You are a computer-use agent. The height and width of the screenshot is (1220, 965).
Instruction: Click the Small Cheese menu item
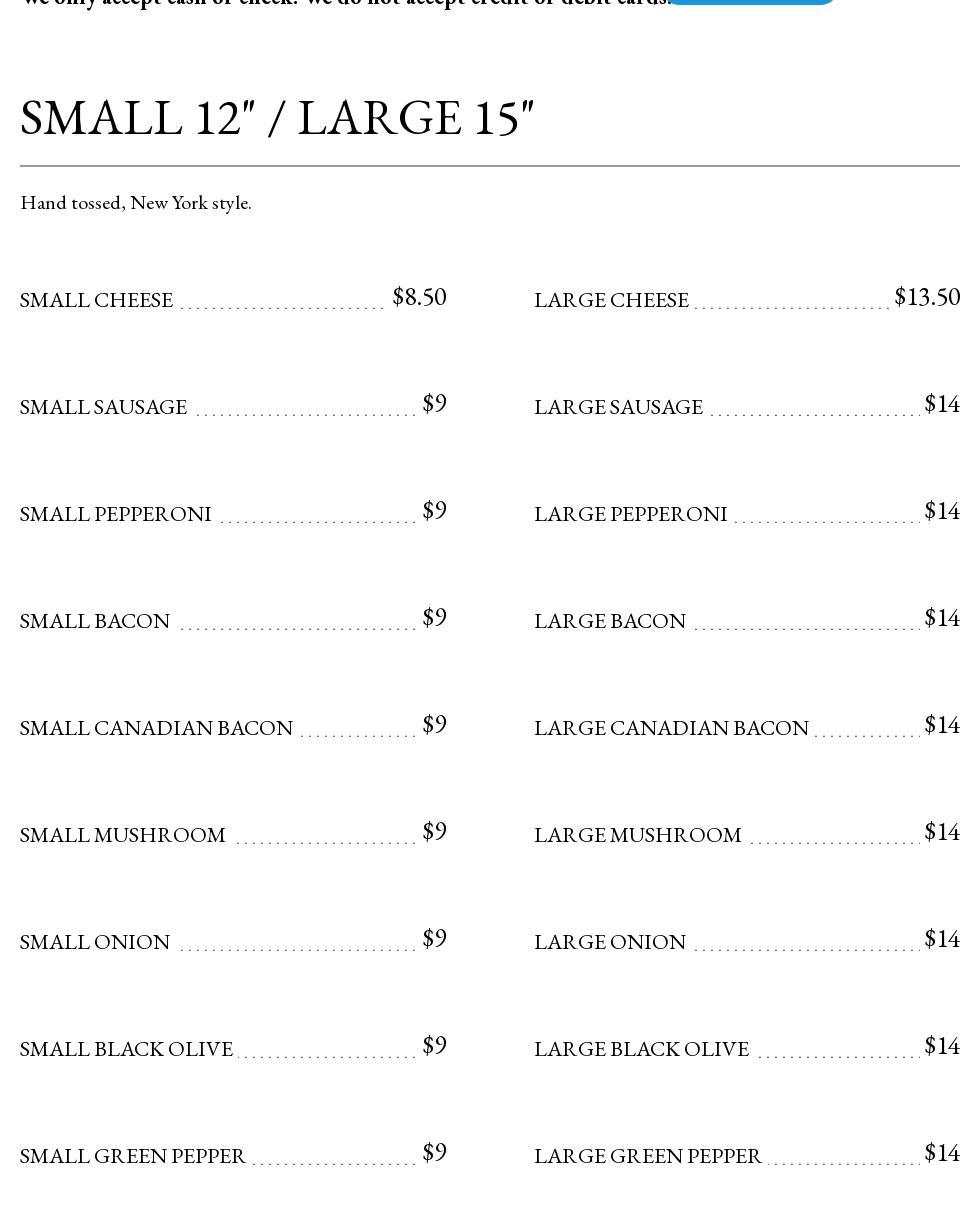(97, 300)
